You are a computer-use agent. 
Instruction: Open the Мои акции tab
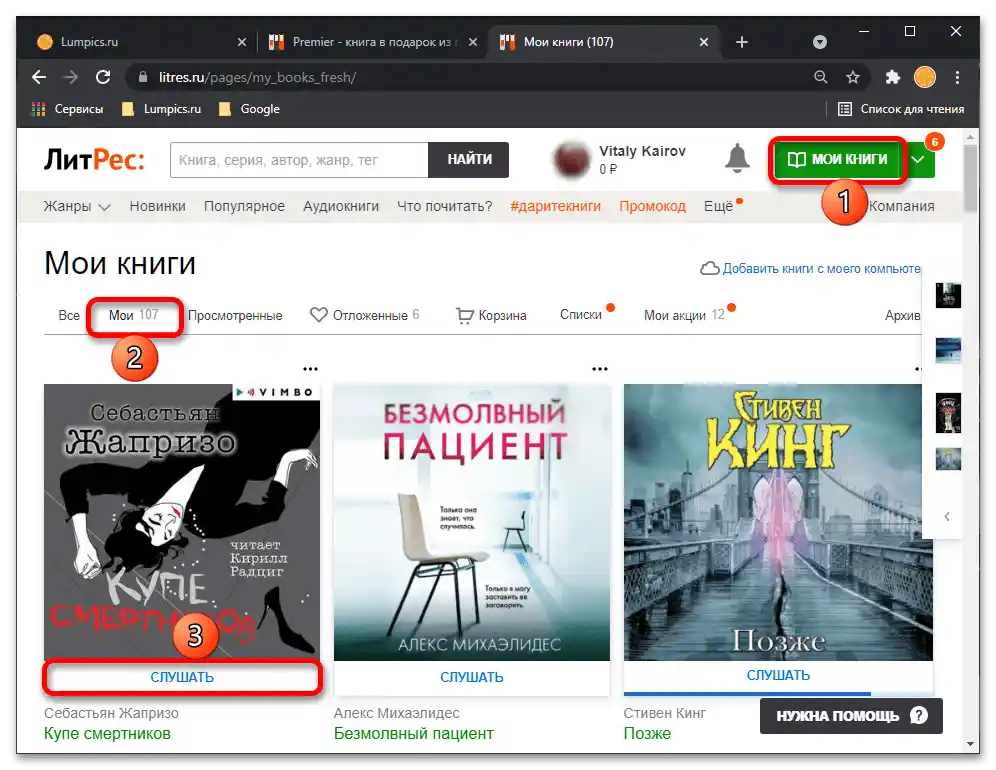(684, 315)
